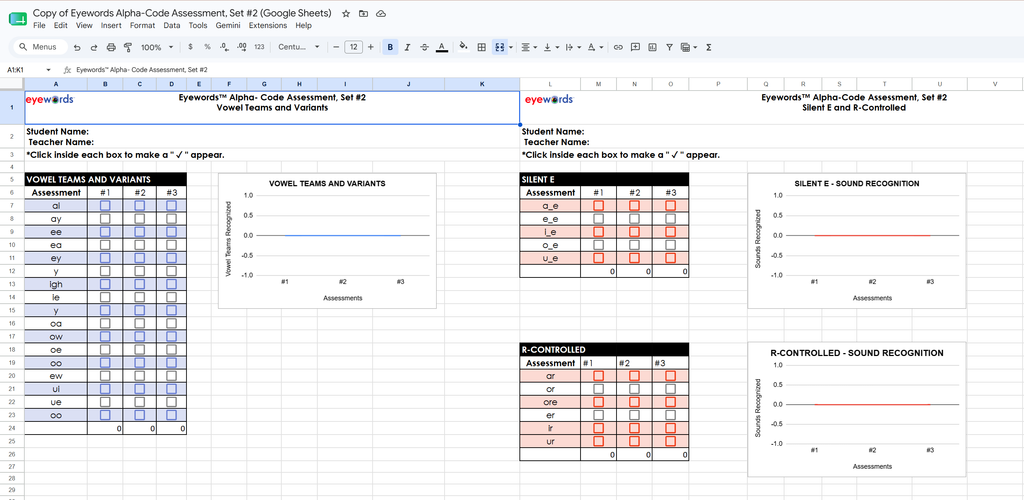Toggle italic formatting
The height and width of the screenshot is (500, 1024).
[408, 47]
